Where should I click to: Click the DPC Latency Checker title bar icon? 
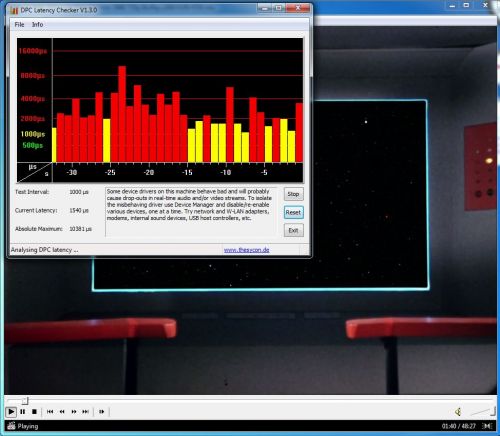coord(14,10)
